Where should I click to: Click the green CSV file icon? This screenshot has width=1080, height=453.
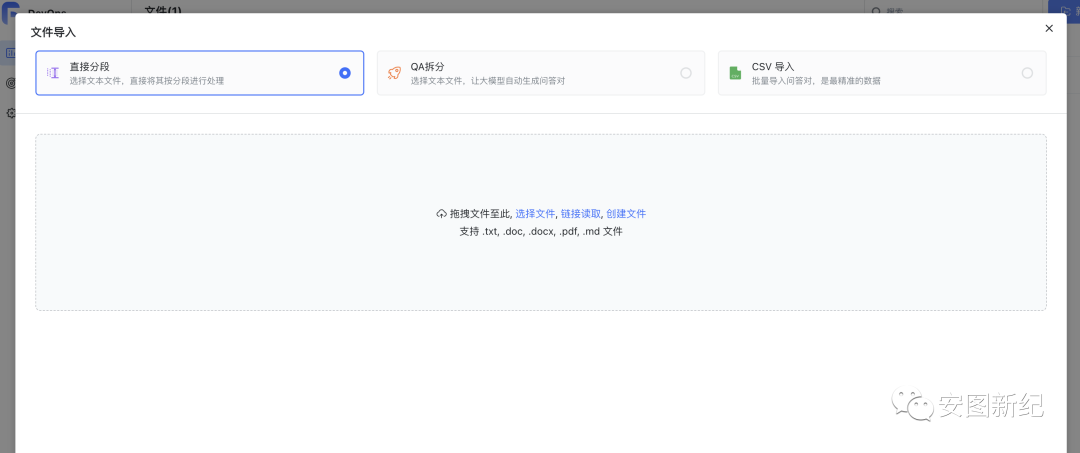click(x=735, y=73)
